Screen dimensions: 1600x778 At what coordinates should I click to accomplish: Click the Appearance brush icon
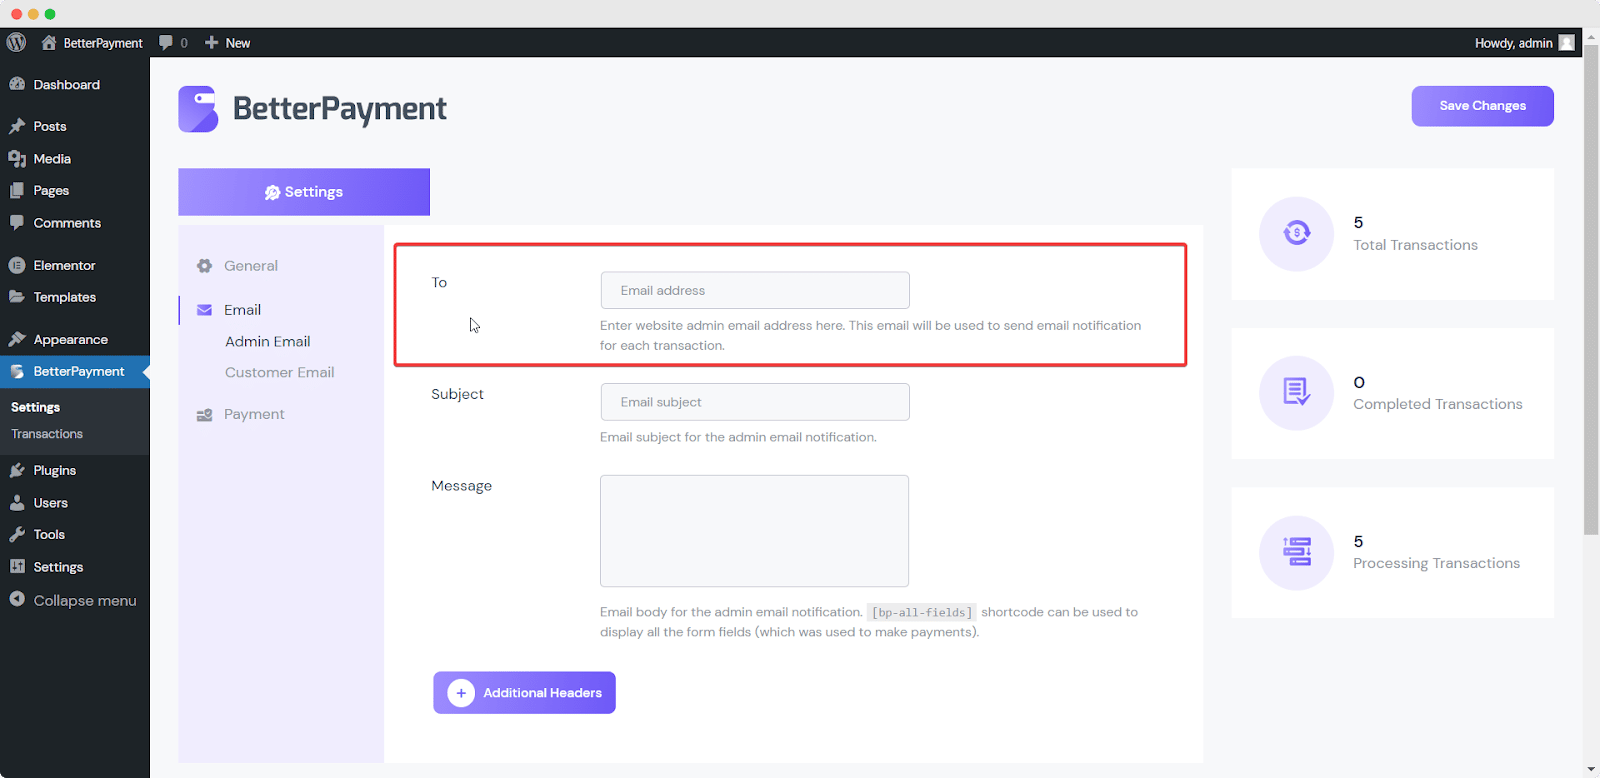pyautogui.click(x=17, y=339)
